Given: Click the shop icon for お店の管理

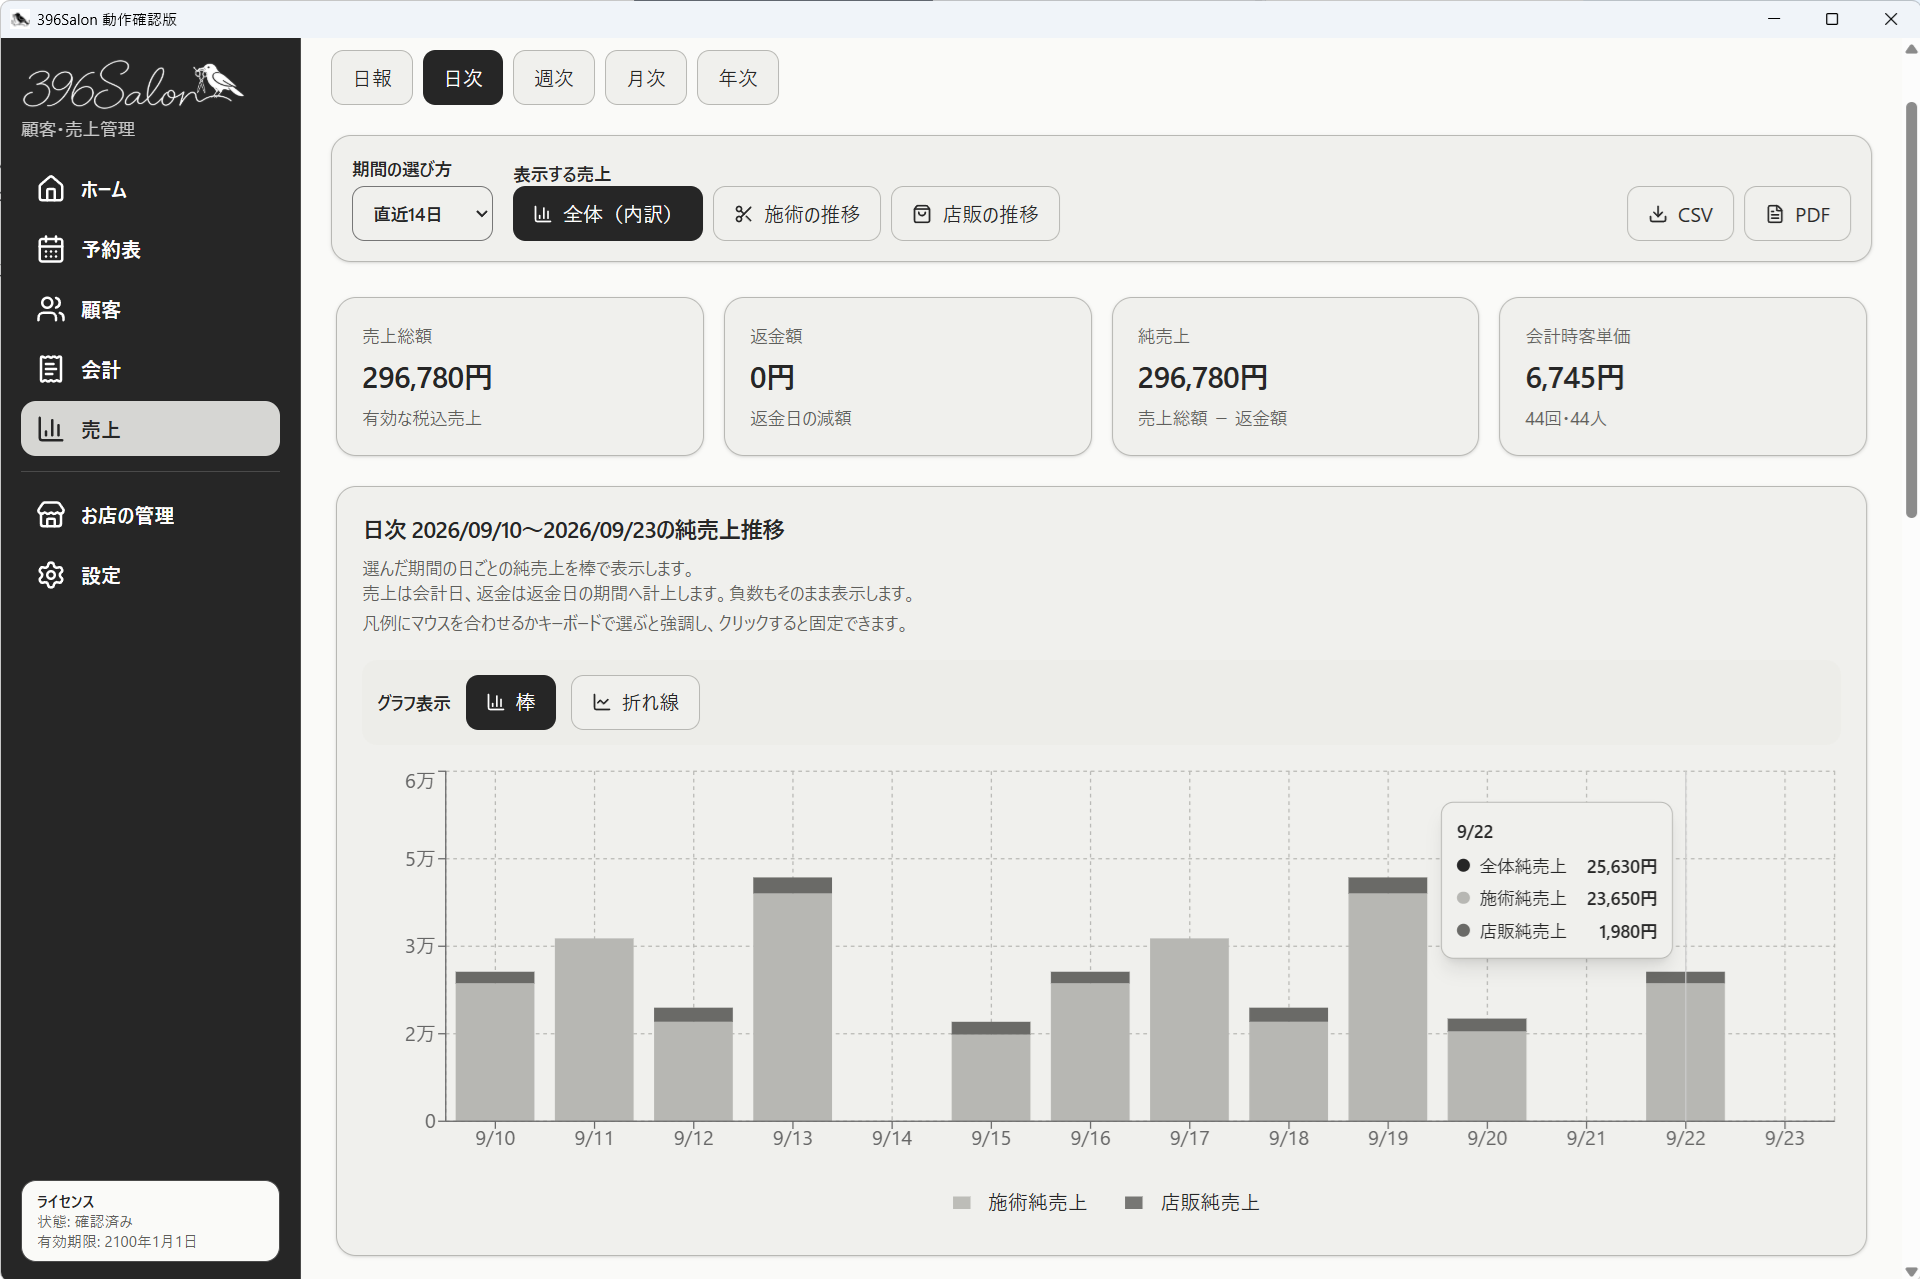Looking at the screenshot, I should [x=51, y=515].
